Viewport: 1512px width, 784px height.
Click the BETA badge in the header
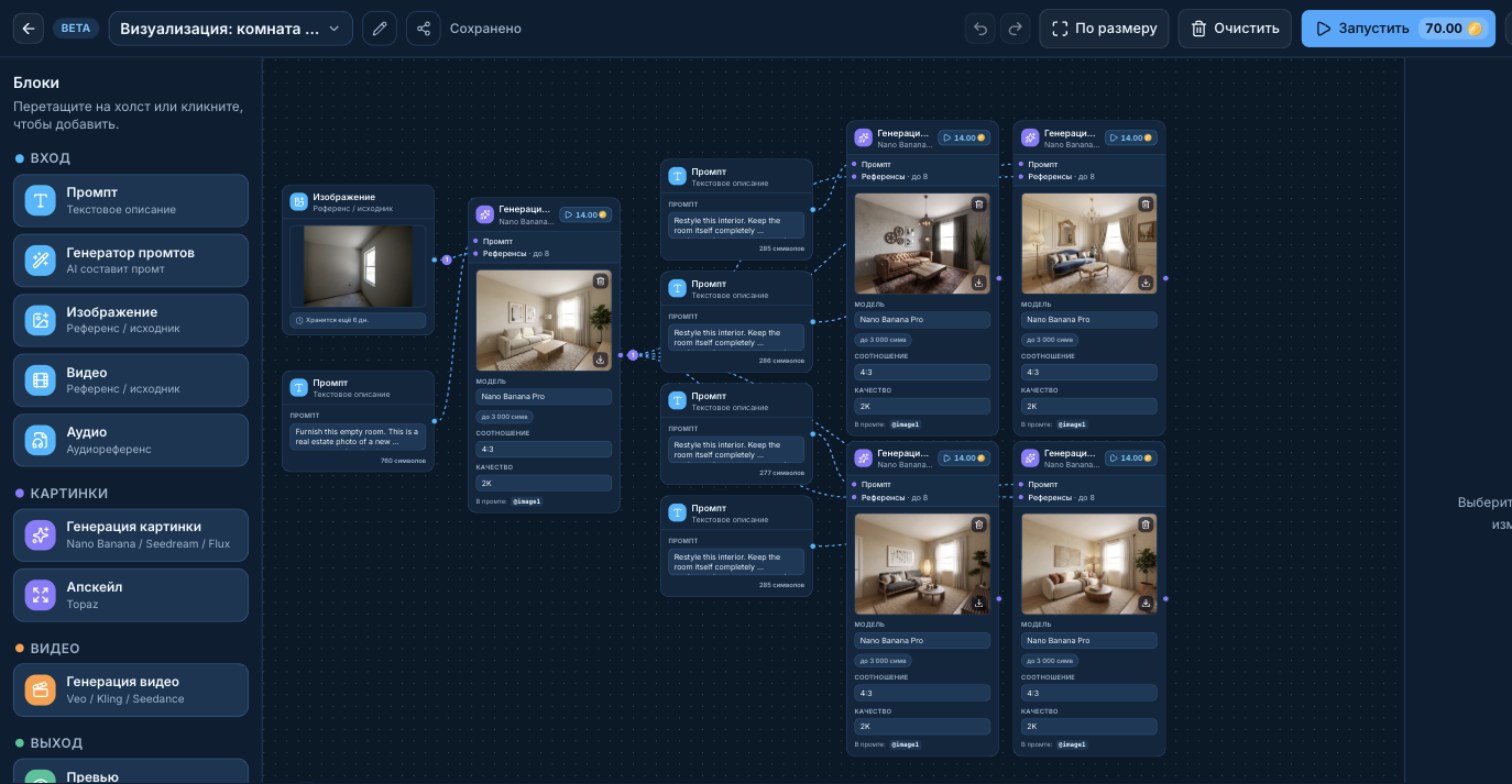click(x=76, y=28)
